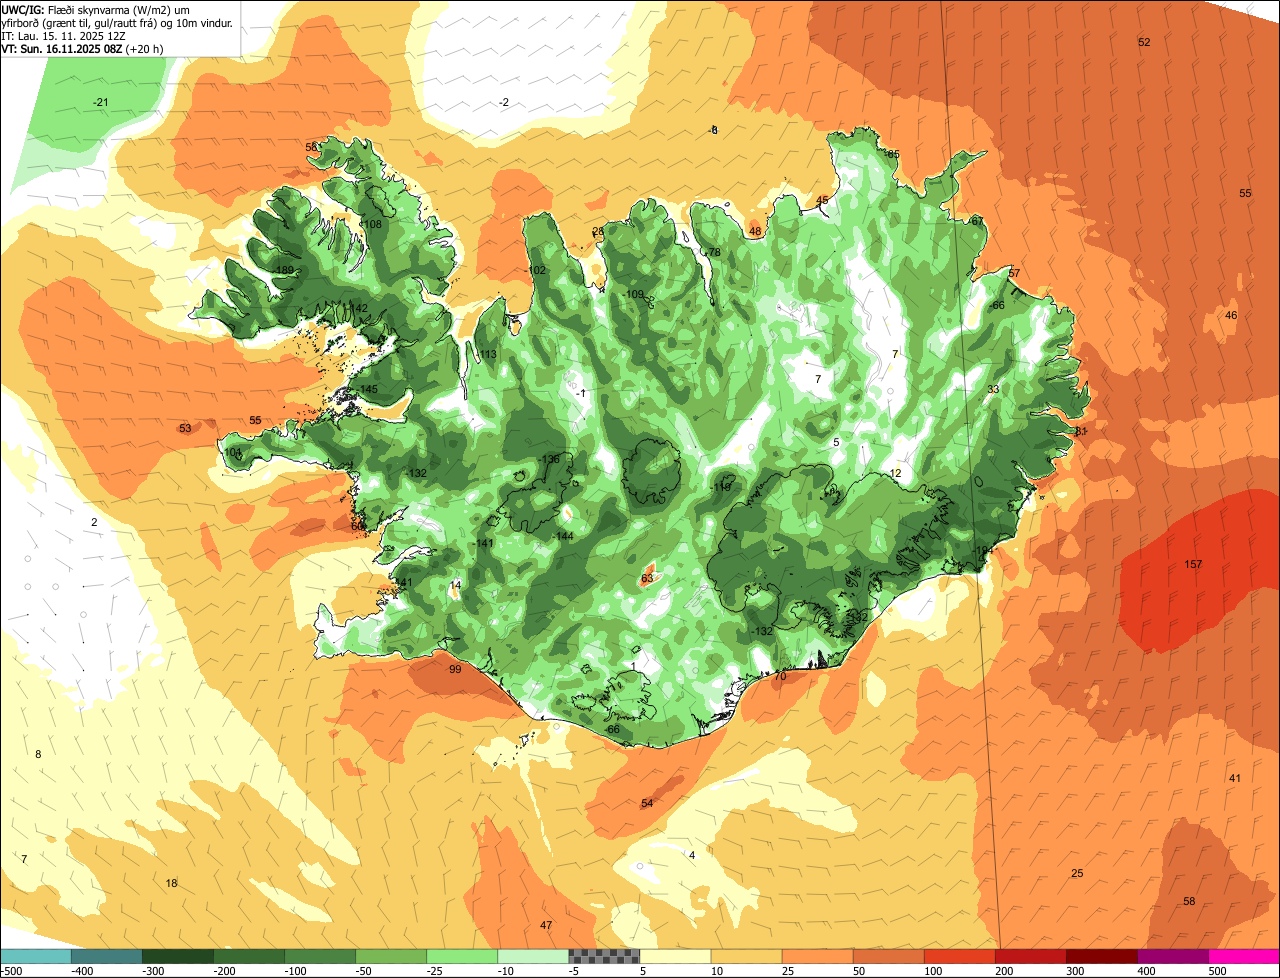Click the flux value "-144" on the map
1280x978 pixels.
point(563,537)
